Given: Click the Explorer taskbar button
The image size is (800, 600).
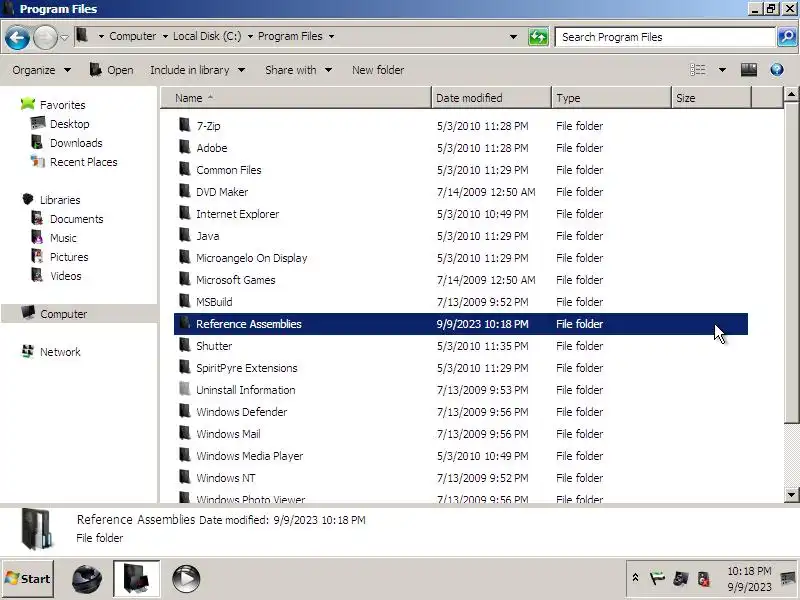Looking at the screenshot, I should point(136,579).
